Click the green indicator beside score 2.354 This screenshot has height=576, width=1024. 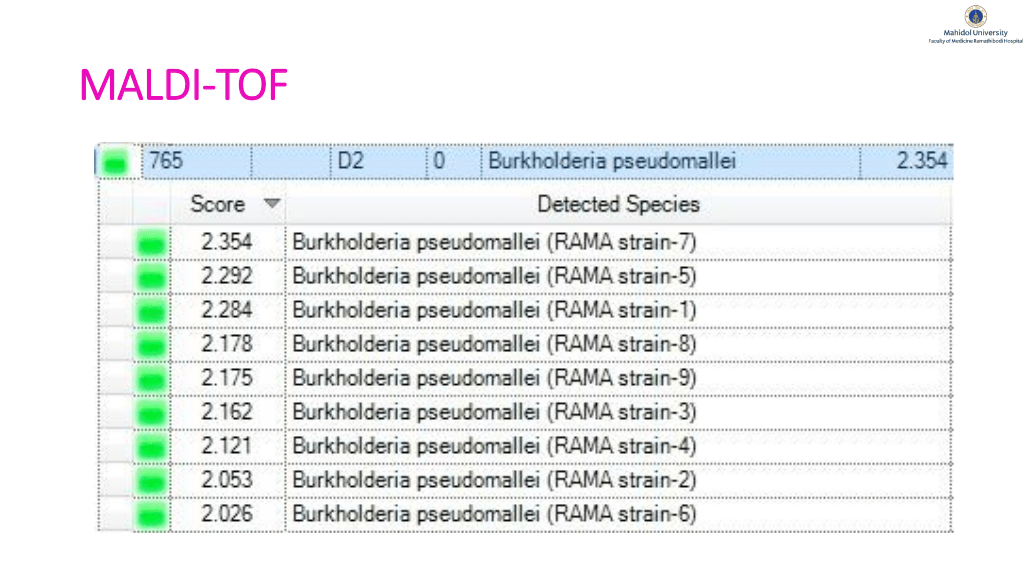pyautogui.click(x=151, y=242)
